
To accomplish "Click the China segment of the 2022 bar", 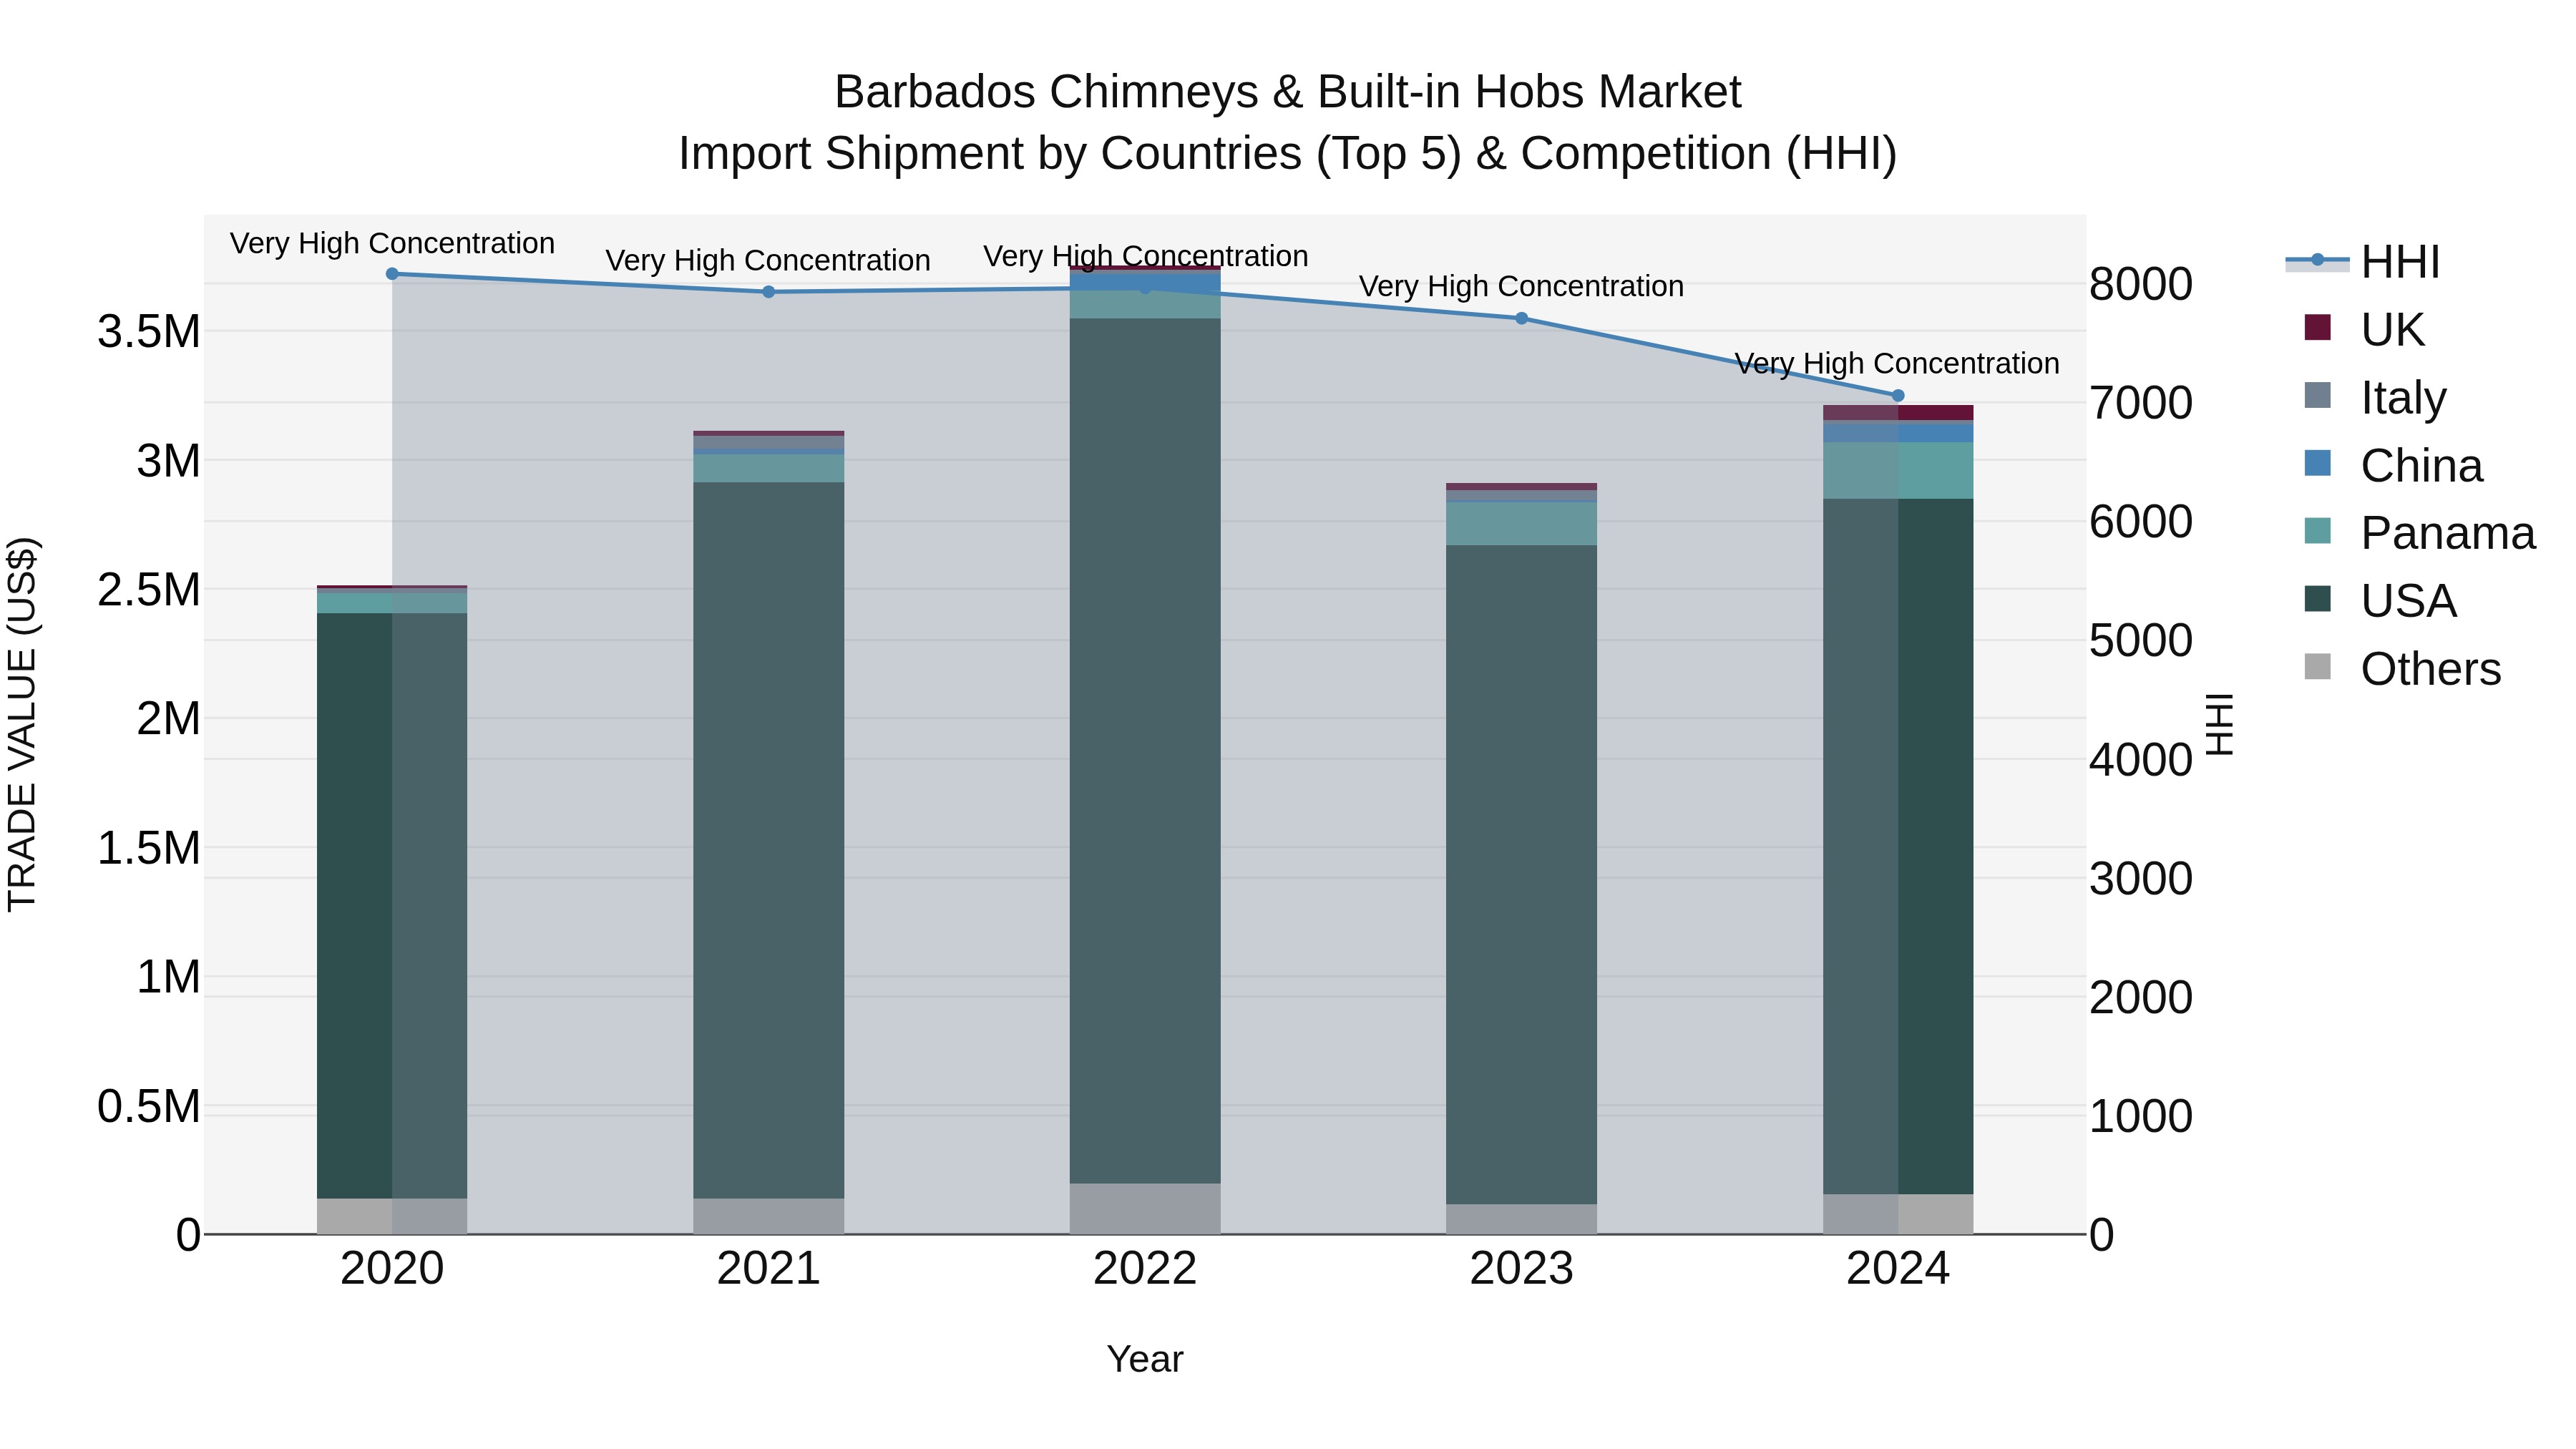I will click(x=1145, y=281).
